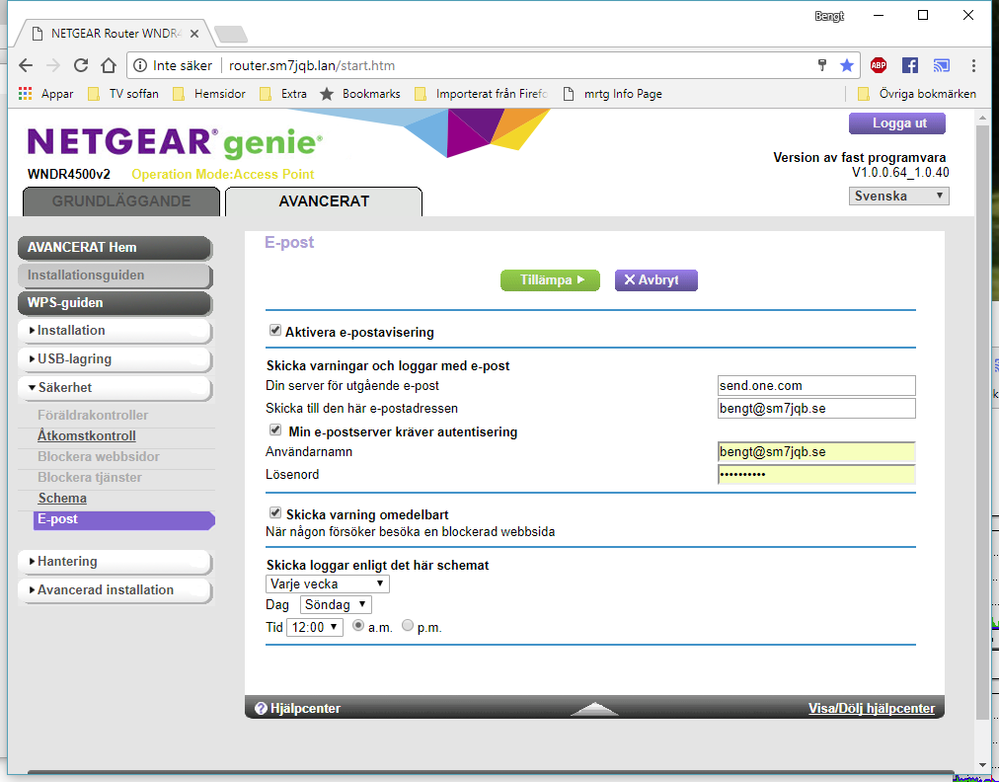
Task: Open the Söndag day dropdown
Action: [x=335, y=605]
